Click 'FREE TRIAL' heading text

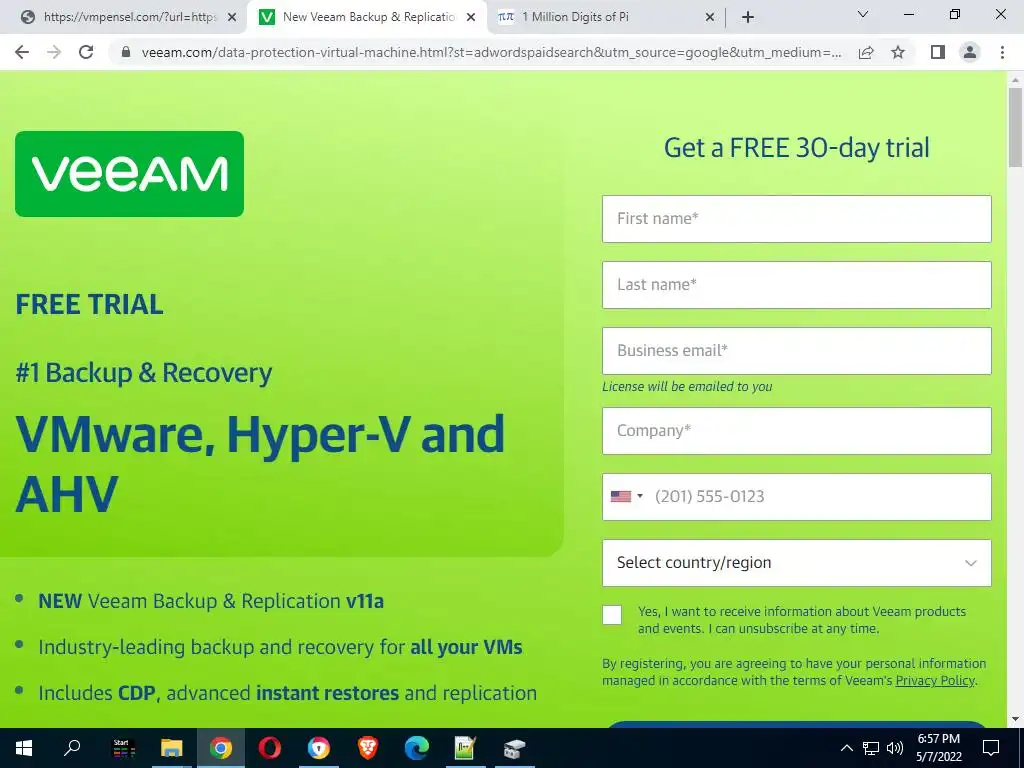click(89, 304)
